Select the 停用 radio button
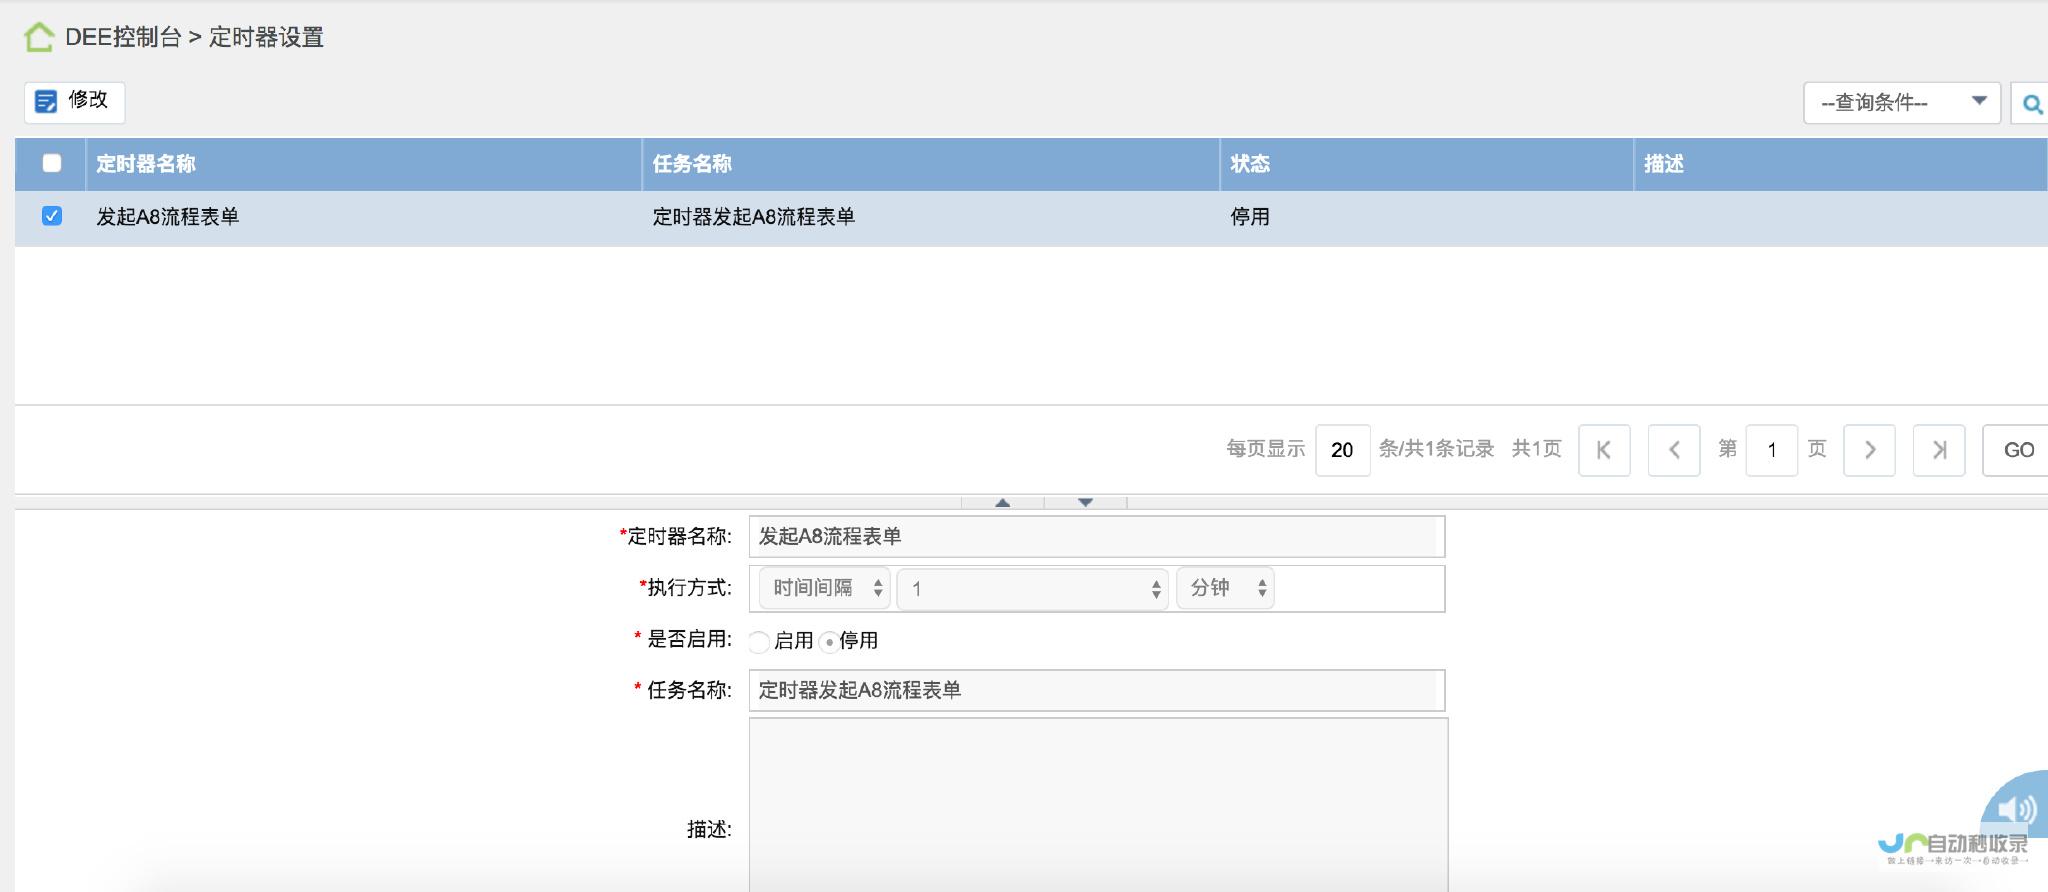 (x=829, y=642)
